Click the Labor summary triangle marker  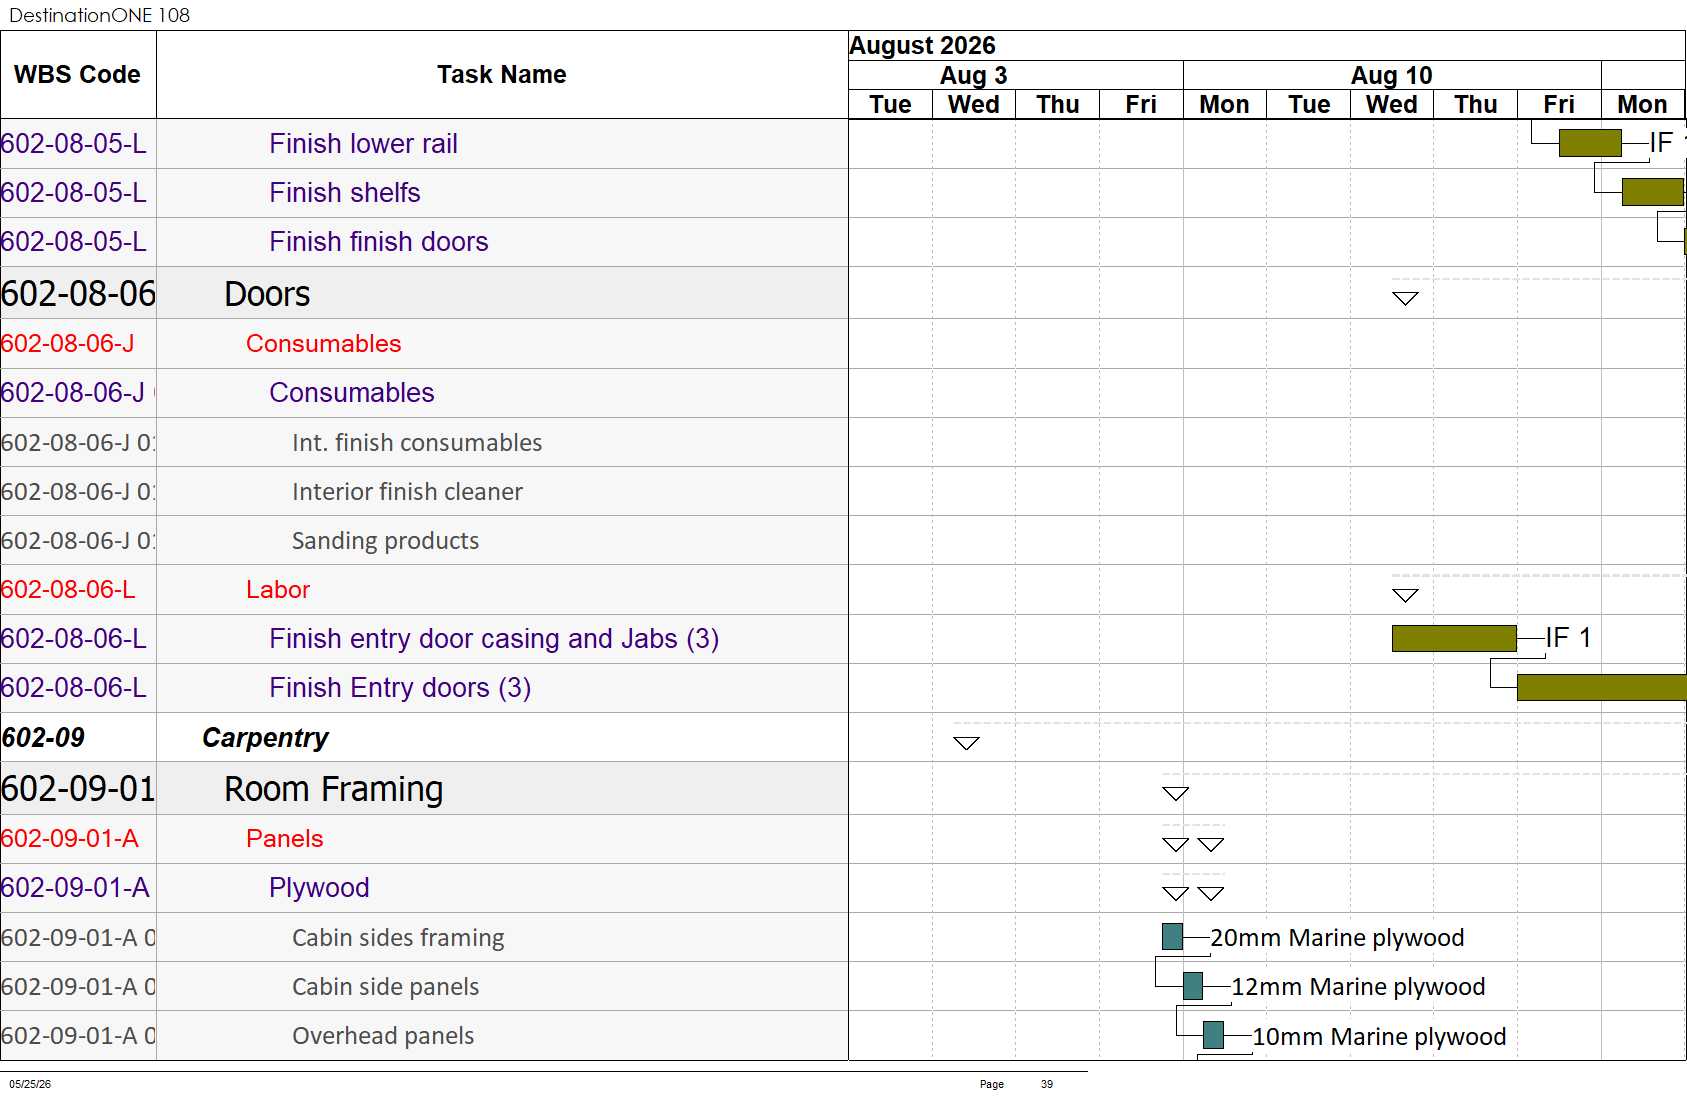(1405, 595)
